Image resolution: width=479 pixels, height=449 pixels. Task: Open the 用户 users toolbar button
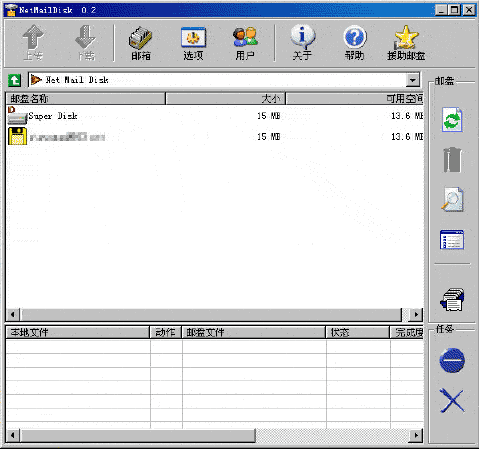coord(245,43)
